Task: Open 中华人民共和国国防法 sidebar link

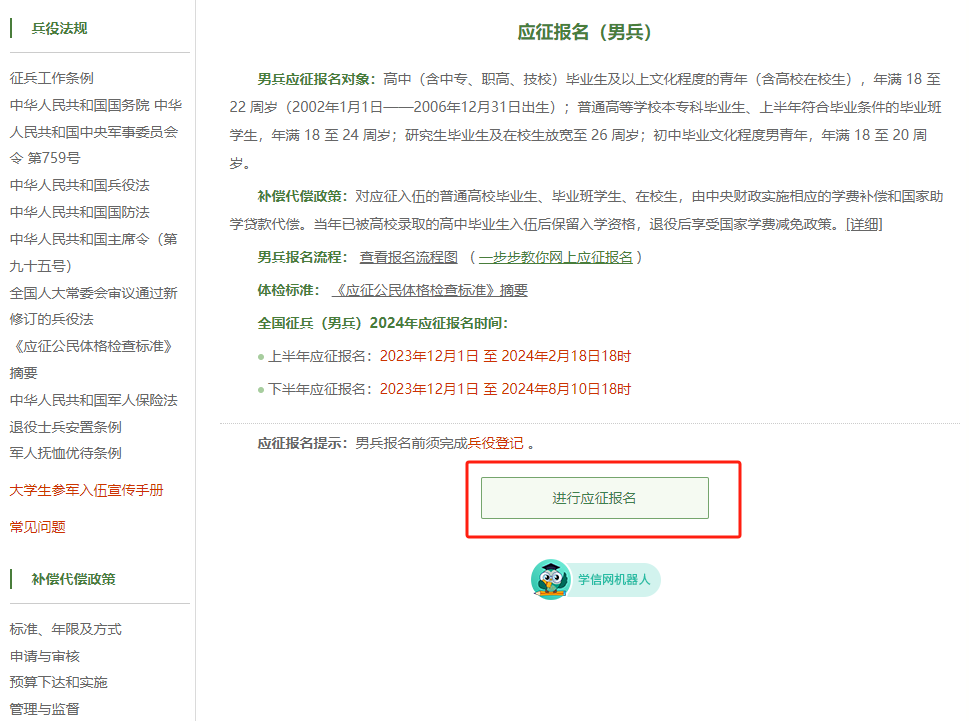Action: [x=80, y=212]
